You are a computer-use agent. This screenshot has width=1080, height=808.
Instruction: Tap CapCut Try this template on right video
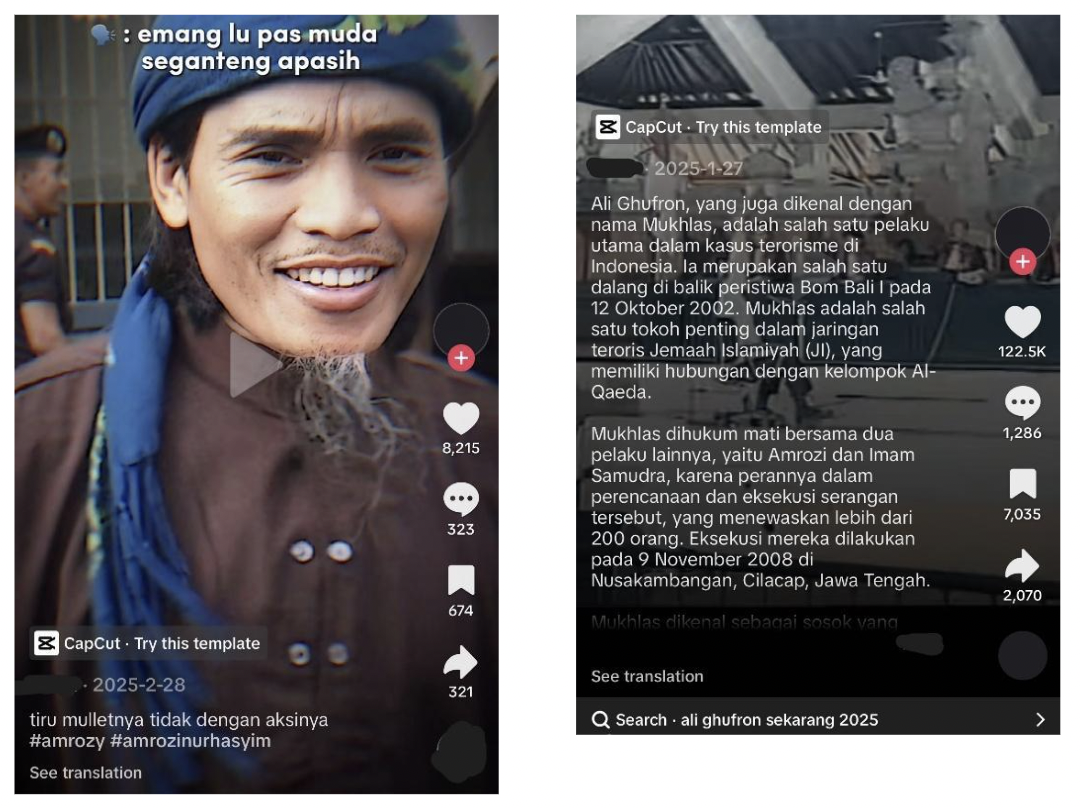710,127
